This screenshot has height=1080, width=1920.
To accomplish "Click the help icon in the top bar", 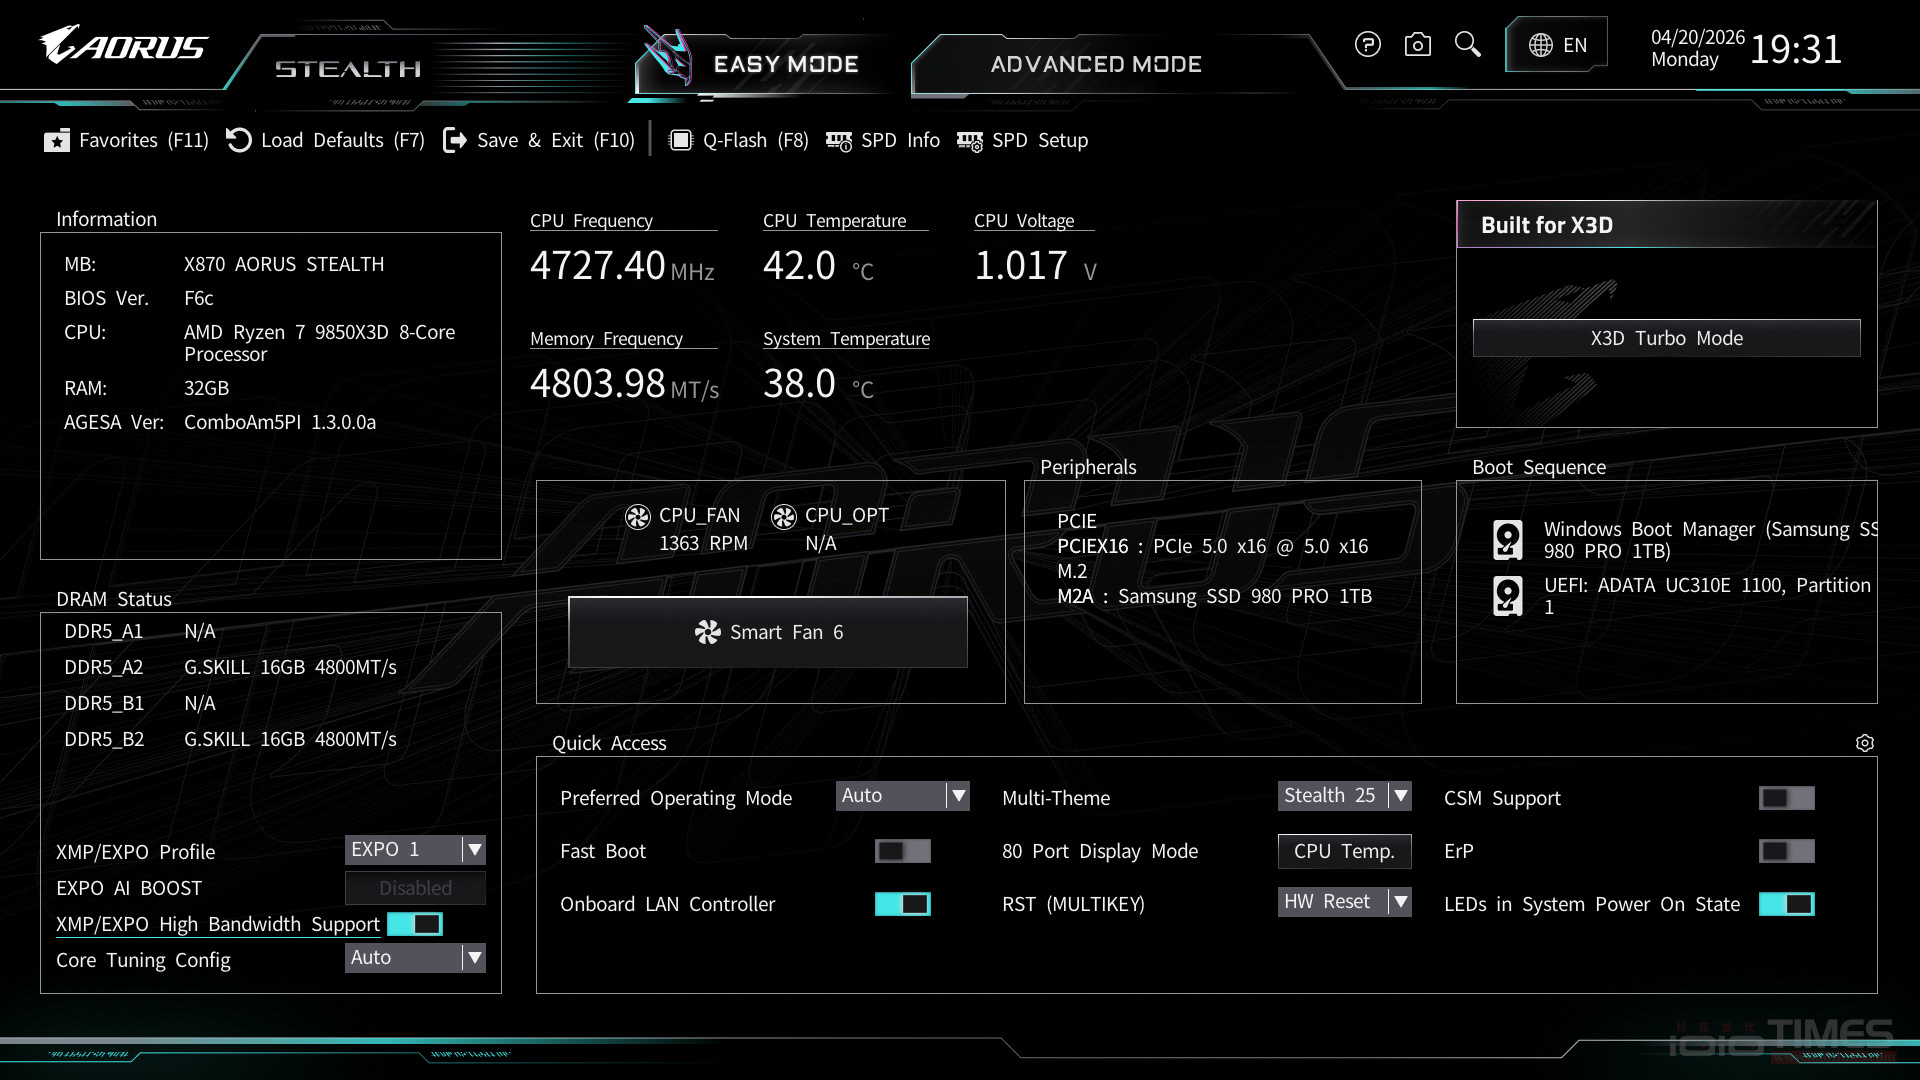I will point(1368,44).
